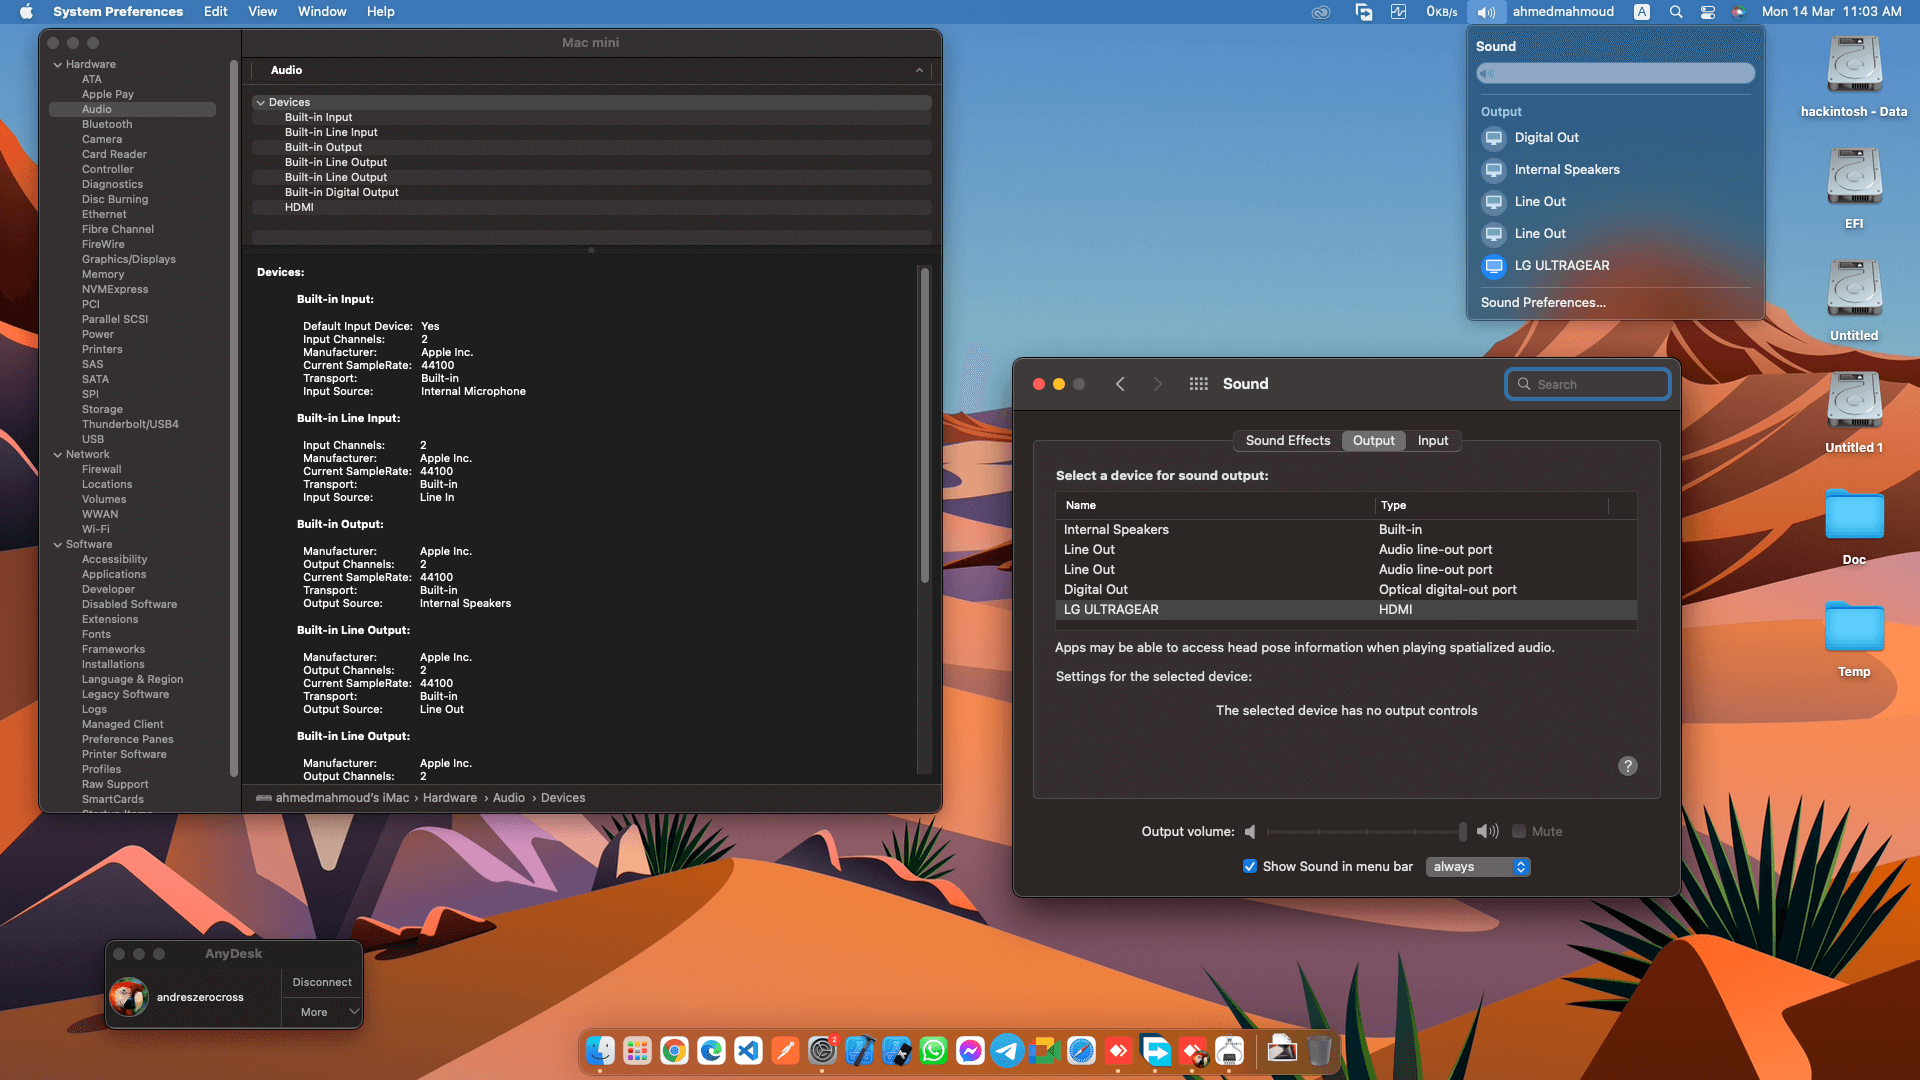Collapse the Devices disclosure triangle
This screenshot has height=1080, width=1920.
click(x=261, y=102)
